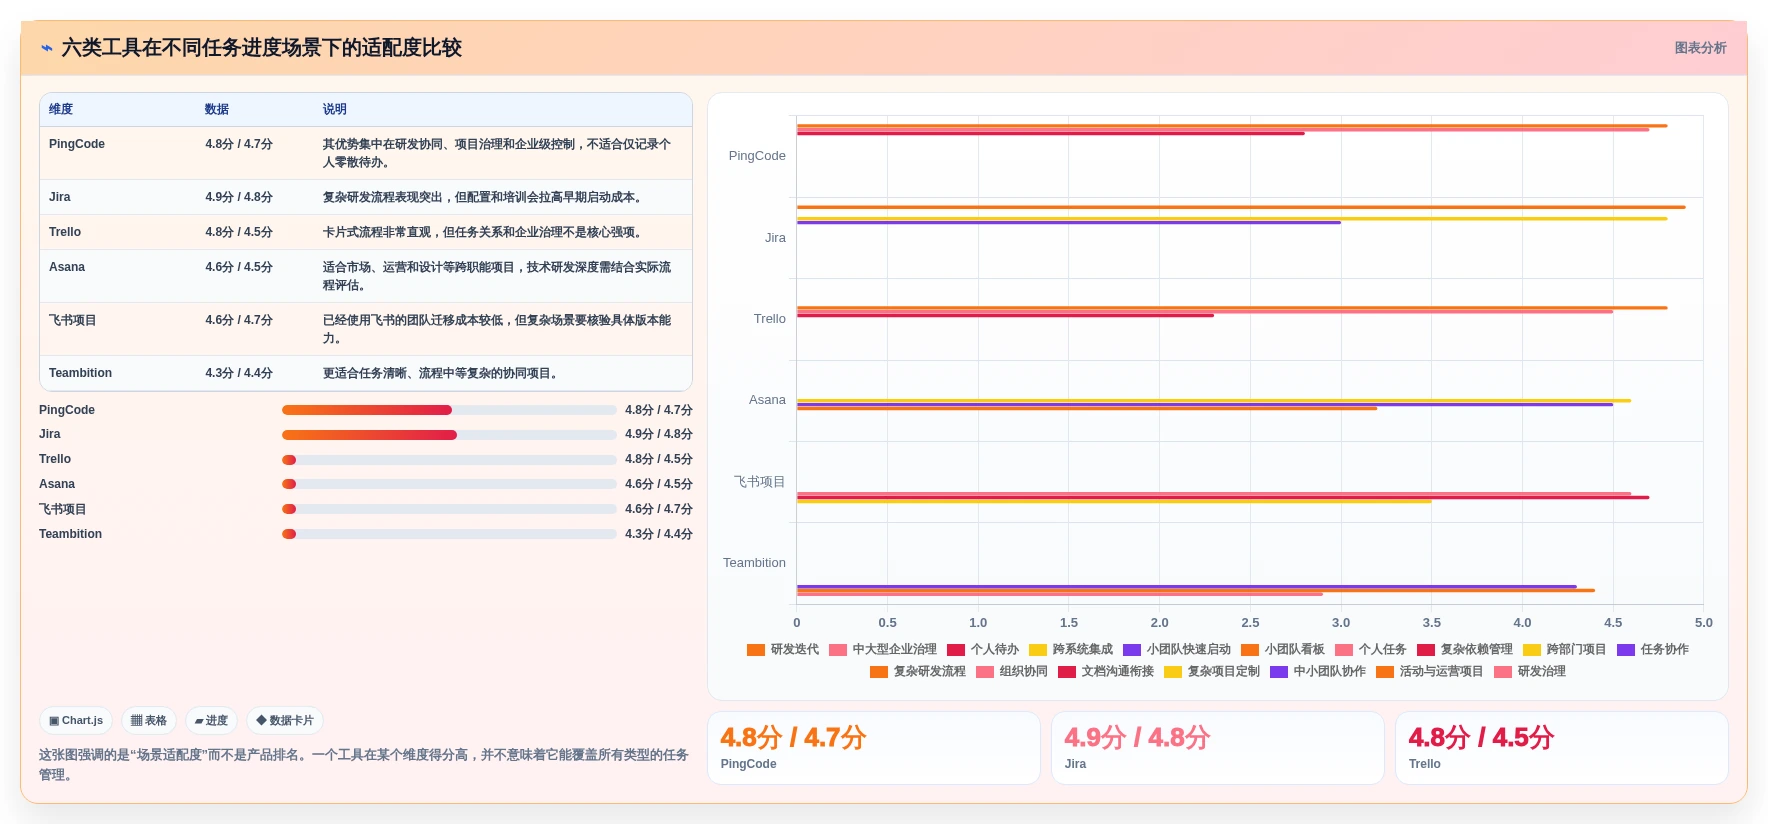1768x824 pixels.
Task: Click the orange swatch beside 活动与运营项目
Action: [1385, 672]
